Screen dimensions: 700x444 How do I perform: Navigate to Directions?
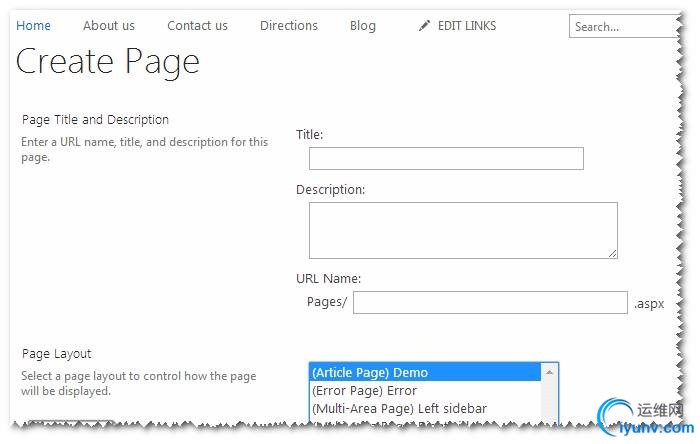[289, 26]
